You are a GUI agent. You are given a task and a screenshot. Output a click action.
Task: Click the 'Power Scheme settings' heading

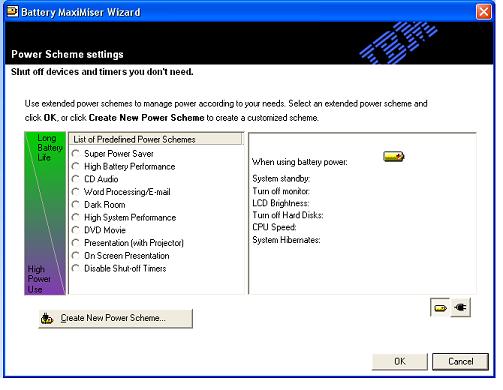pos(67,54)
